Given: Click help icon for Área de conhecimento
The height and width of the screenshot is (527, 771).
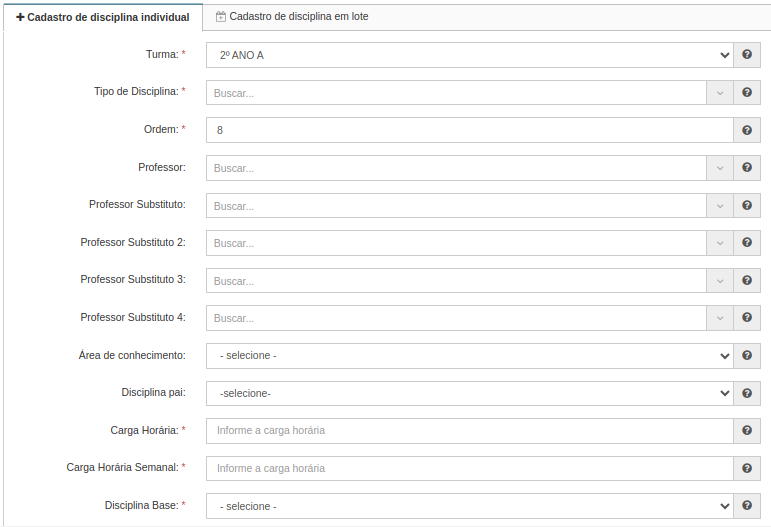Looking at the screenshot, I should click(746, 355).
